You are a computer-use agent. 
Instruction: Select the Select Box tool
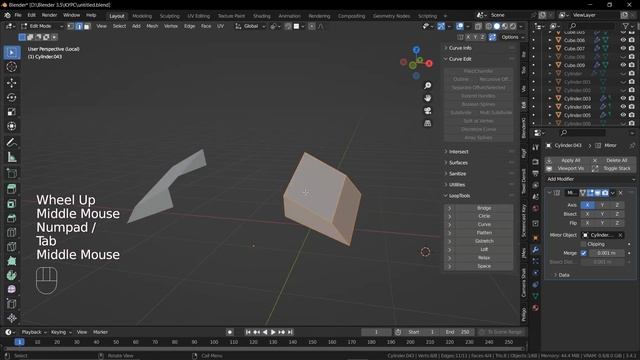coord(11,53)
